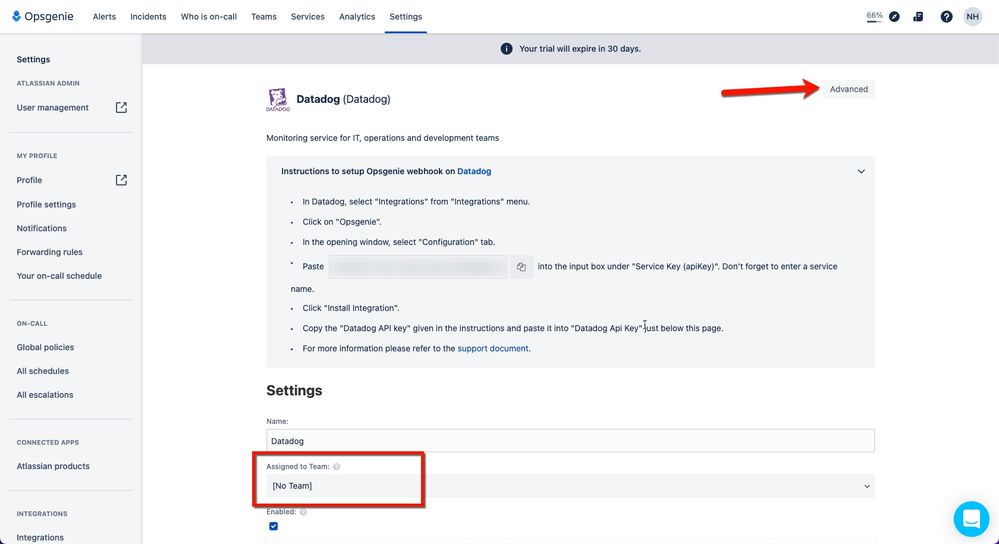
Task: Collapse the setup instructions chevron
Action: click(x=861, y=171)
